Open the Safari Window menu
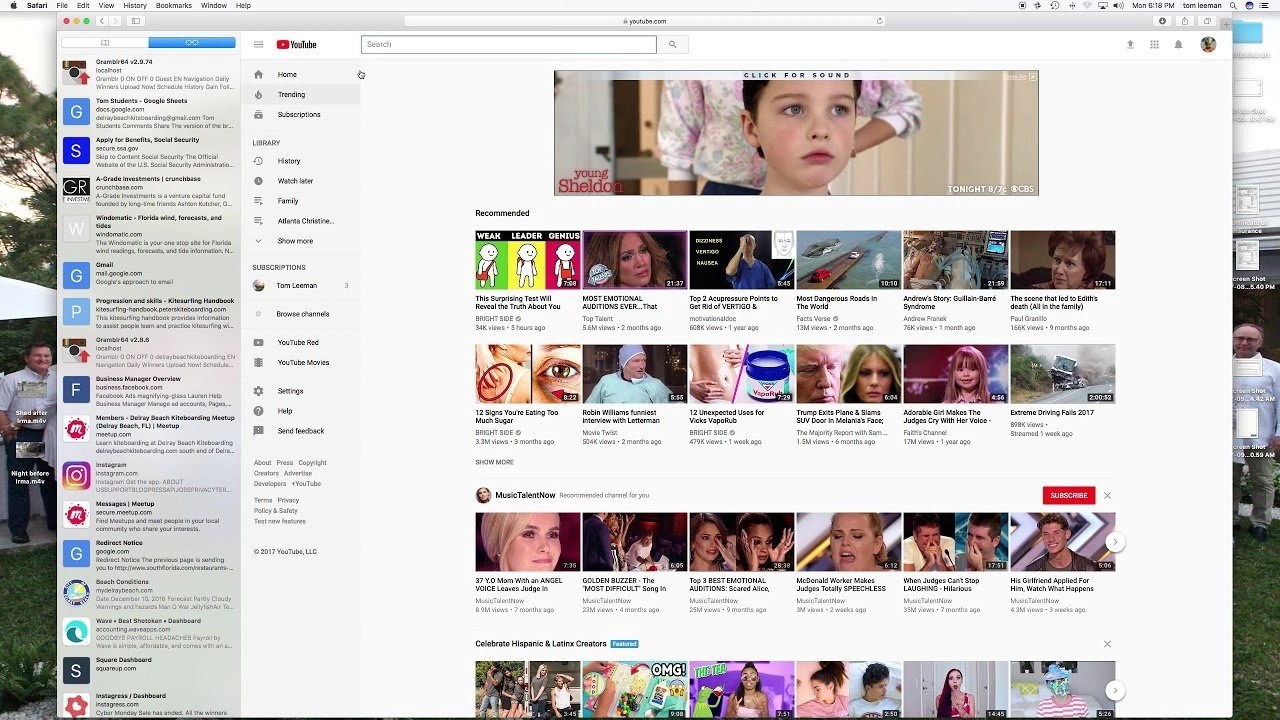 point(213,5)
